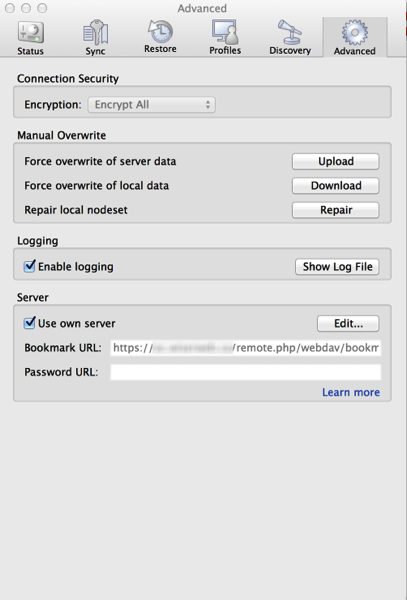Click the Encrypt All dropdown arrows
This screenshot has height=600, width=407.
click(x=208, y=104)
